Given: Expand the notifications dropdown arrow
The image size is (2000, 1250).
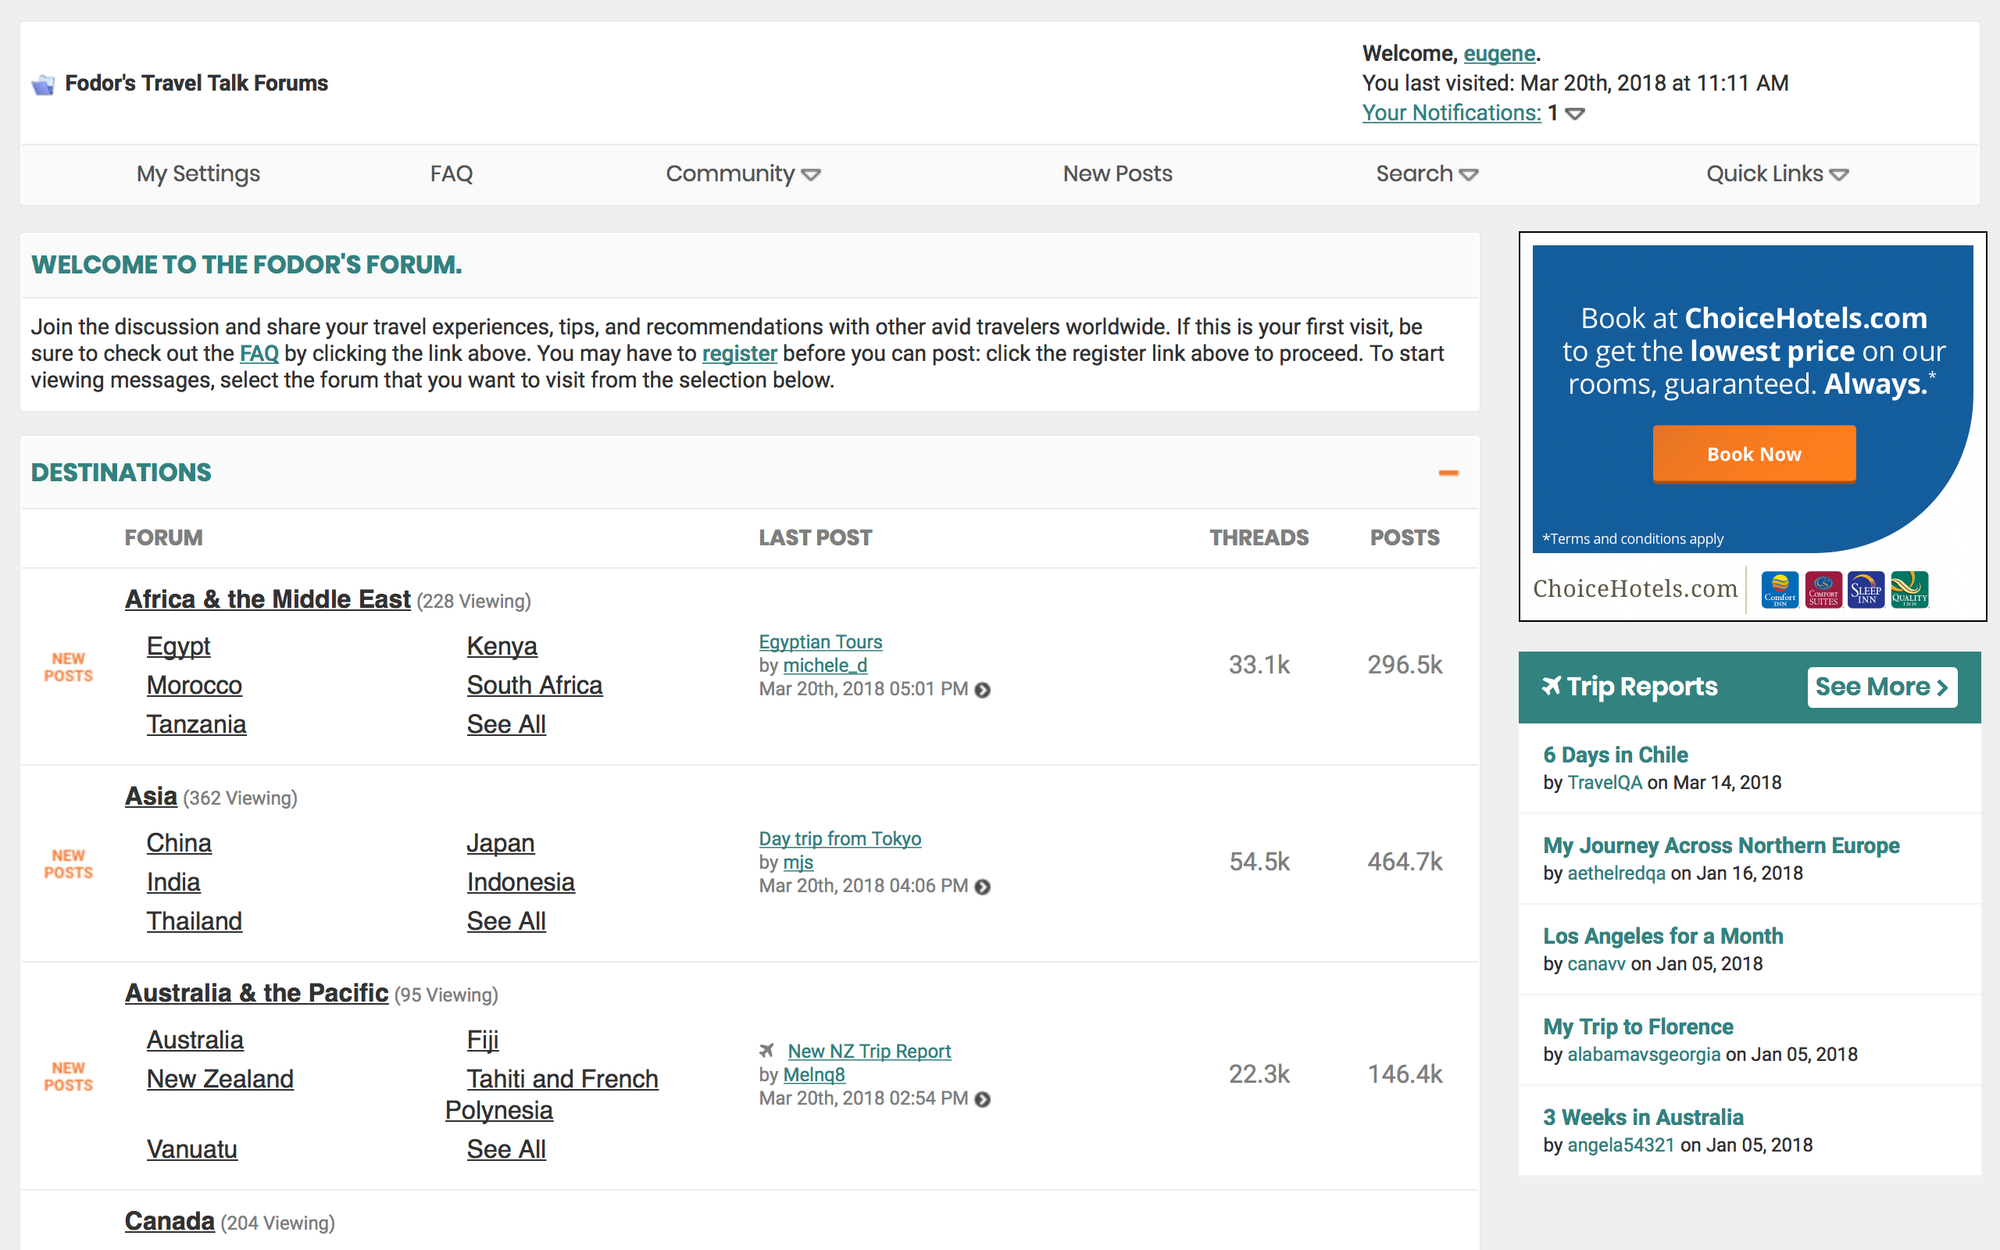Looking at the screenshot, I should pyautogui.click(x=1575, y=114).
